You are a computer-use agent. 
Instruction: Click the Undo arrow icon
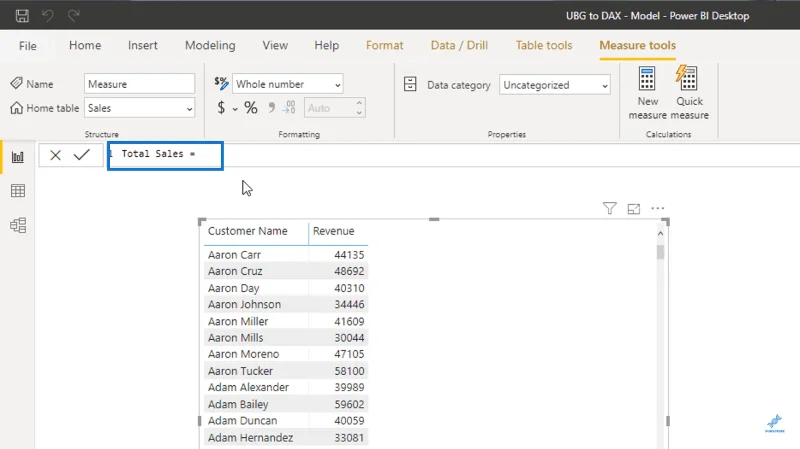(48, 16)
